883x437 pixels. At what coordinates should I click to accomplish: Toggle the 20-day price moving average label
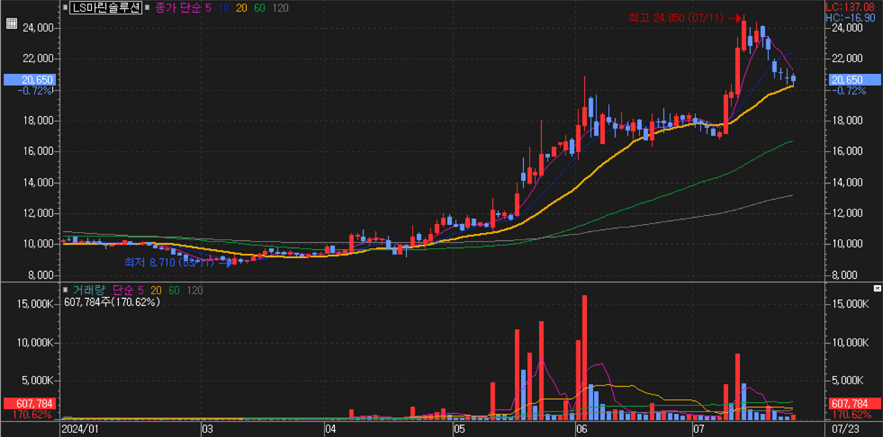coord(240,7)
